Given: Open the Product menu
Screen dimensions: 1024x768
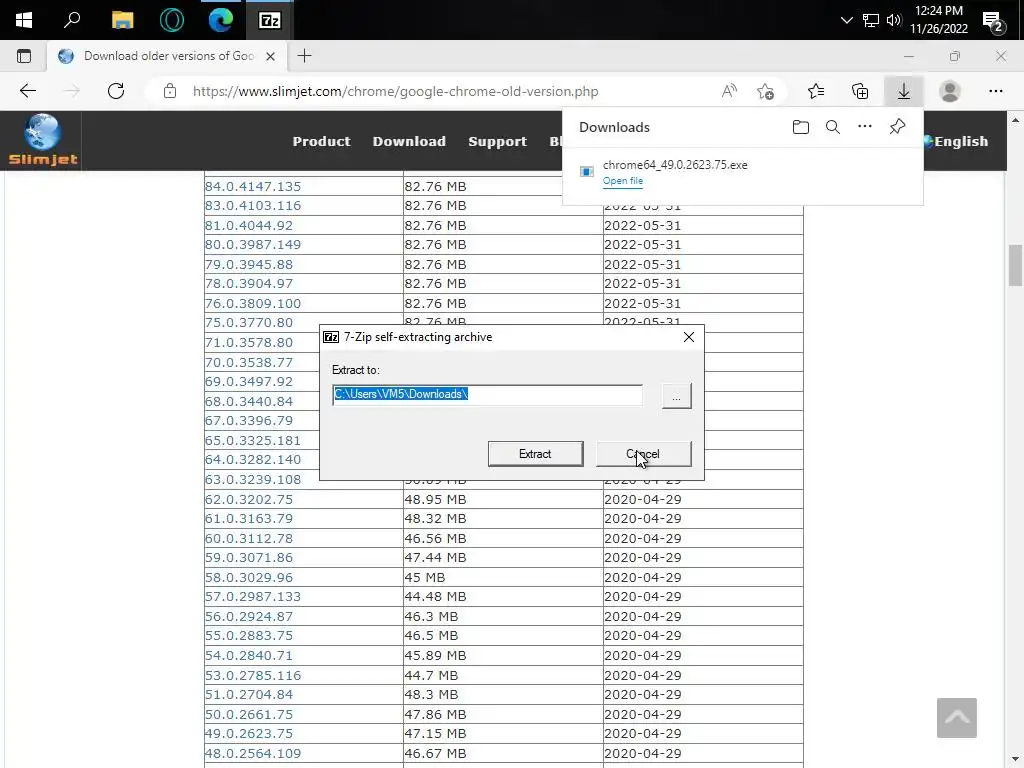Looking at the screenshot, I should pyautogui.click(x=321, y=141).
